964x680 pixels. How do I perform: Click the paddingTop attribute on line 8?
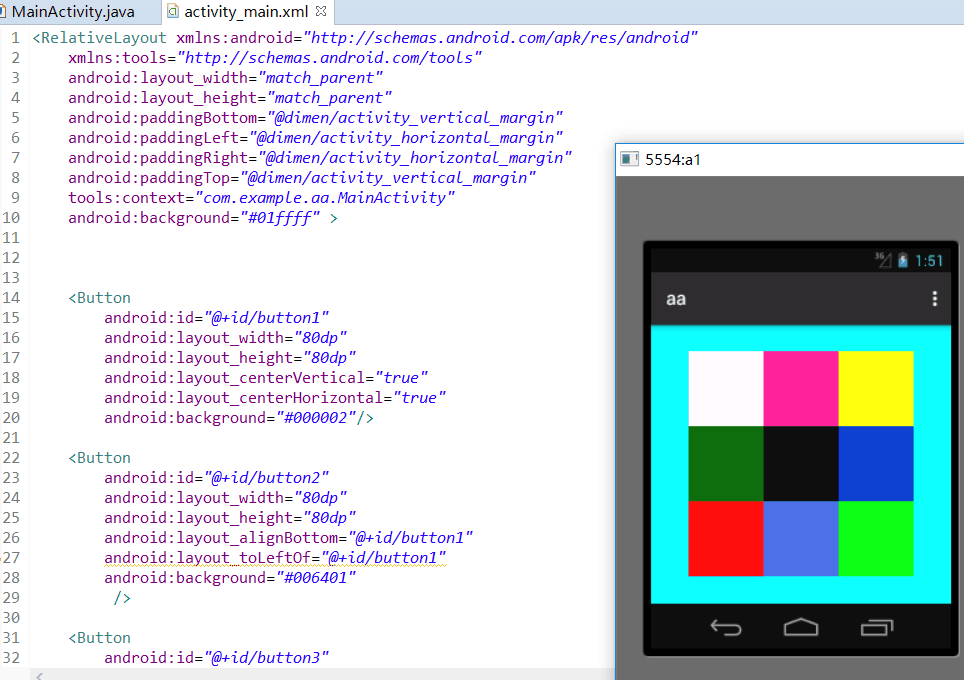coord(149,178)
